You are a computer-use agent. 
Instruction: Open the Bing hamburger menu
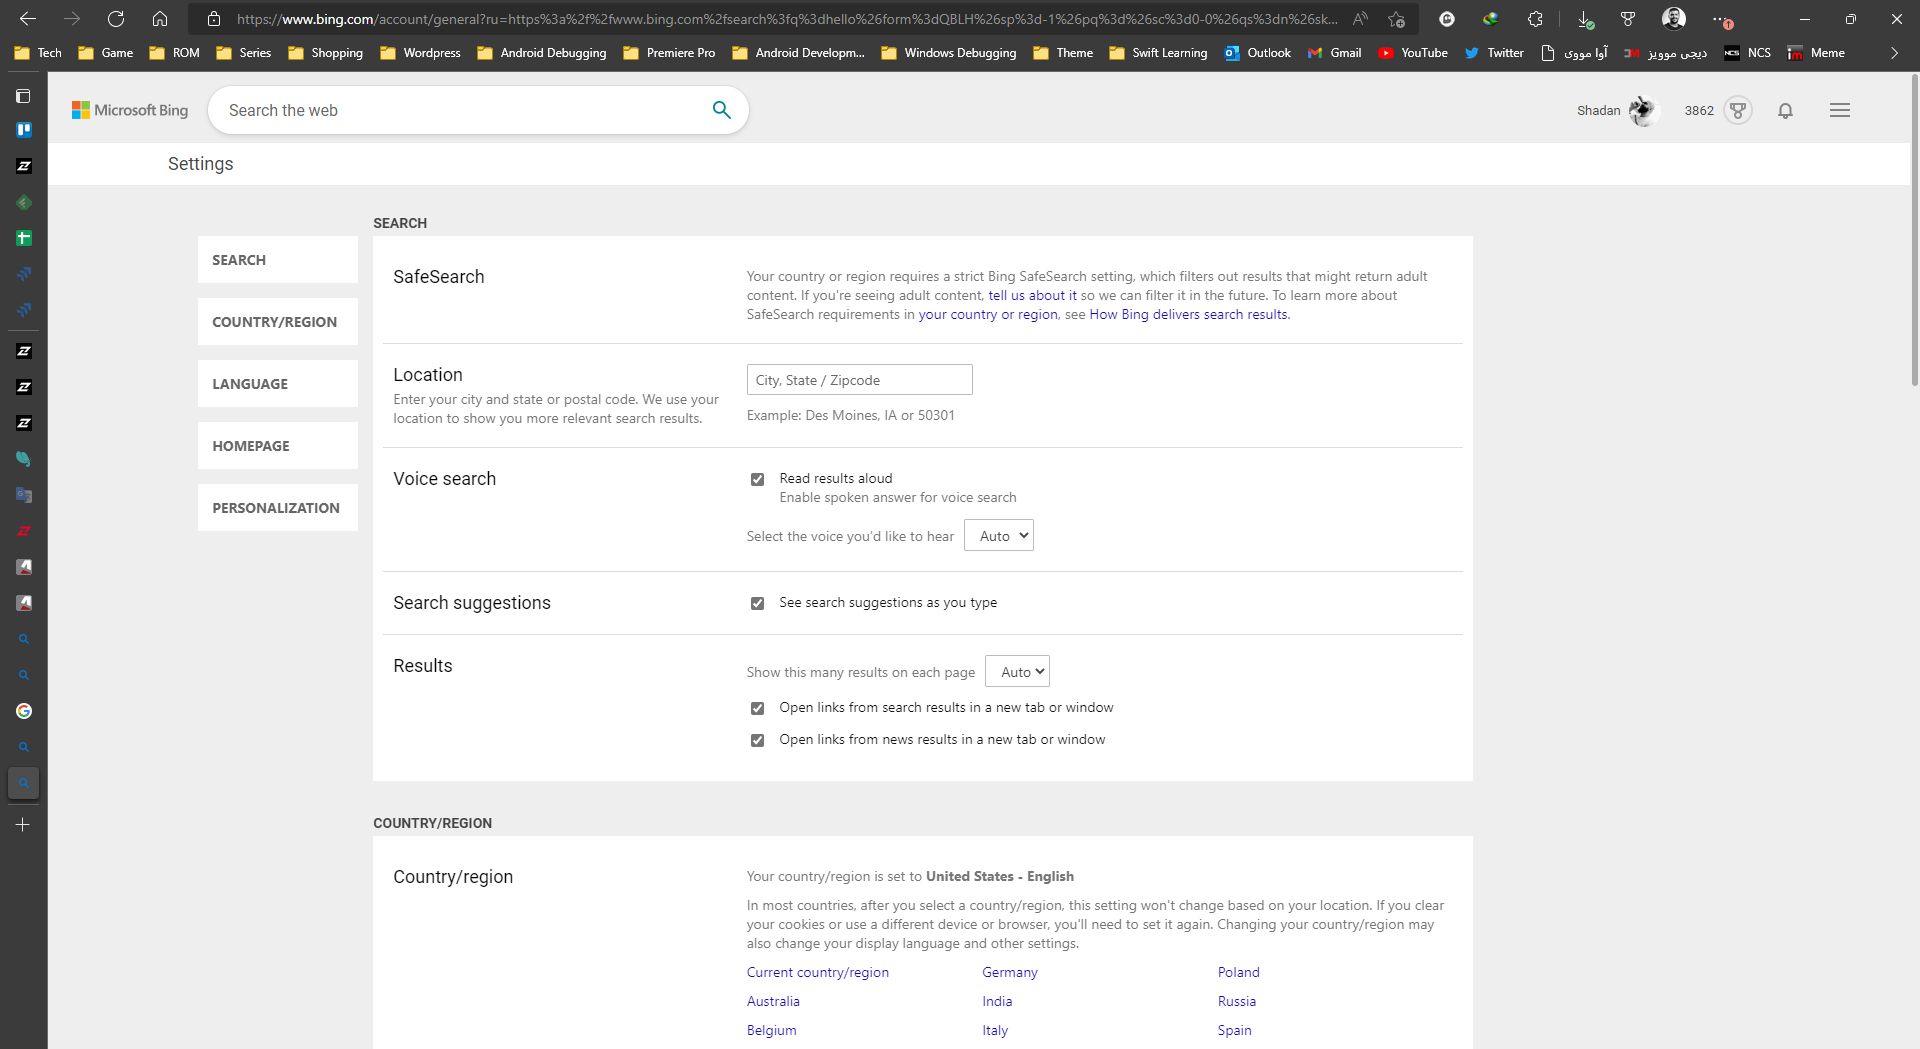click(x=1839, y=111)
